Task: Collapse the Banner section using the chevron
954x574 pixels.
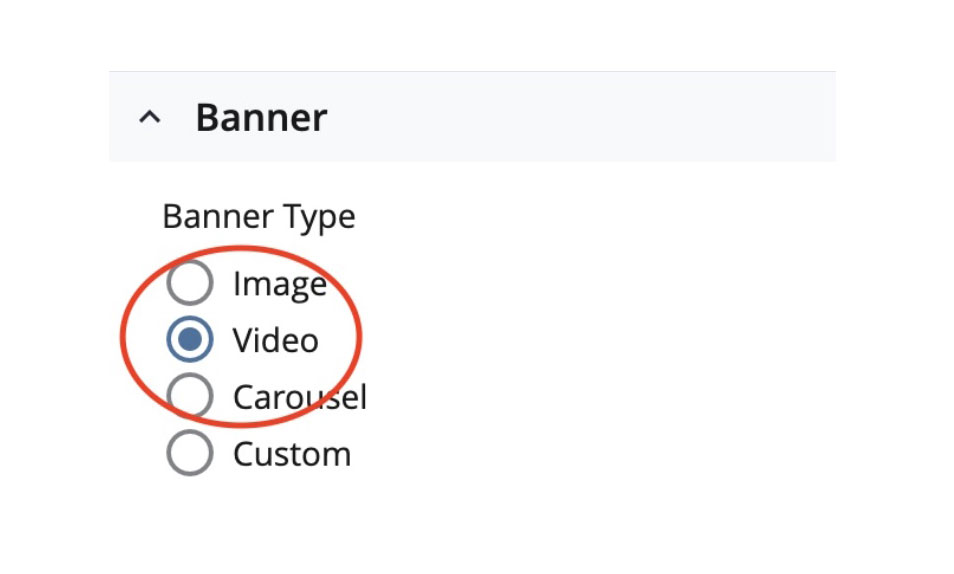Action: tap(149, 118)
